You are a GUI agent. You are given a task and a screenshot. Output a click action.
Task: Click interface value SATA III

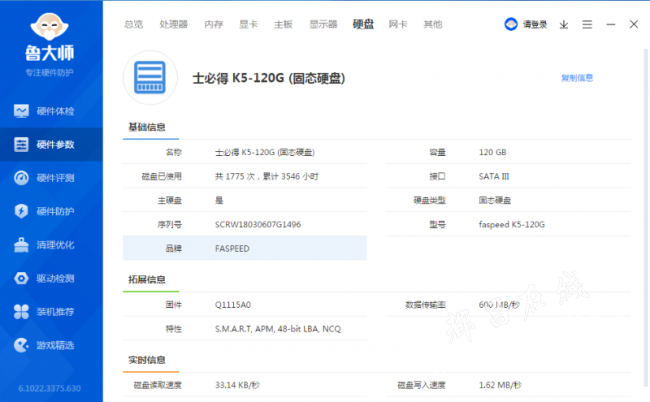(x=494, y=177)
